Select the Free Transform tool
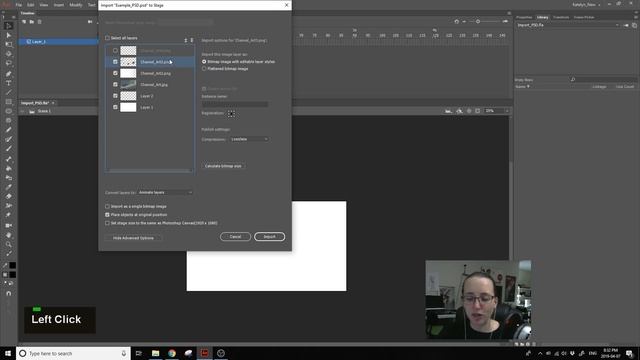 click(9, 45)
